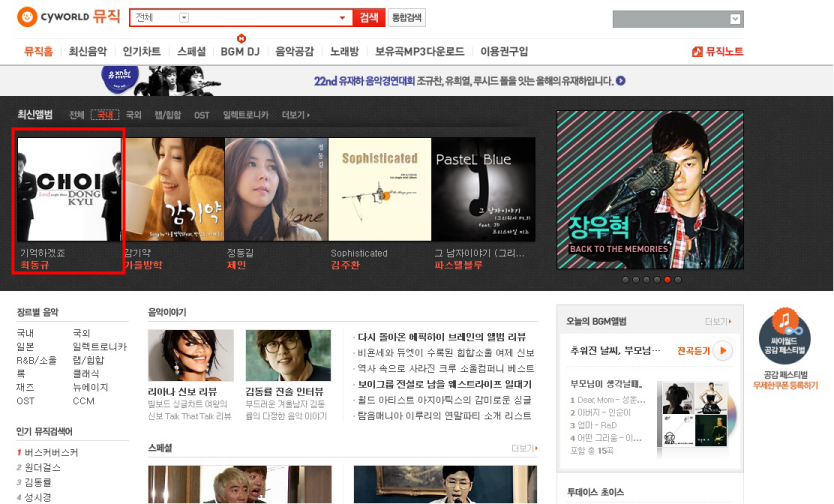Open the 클래식 genre link

86,374
